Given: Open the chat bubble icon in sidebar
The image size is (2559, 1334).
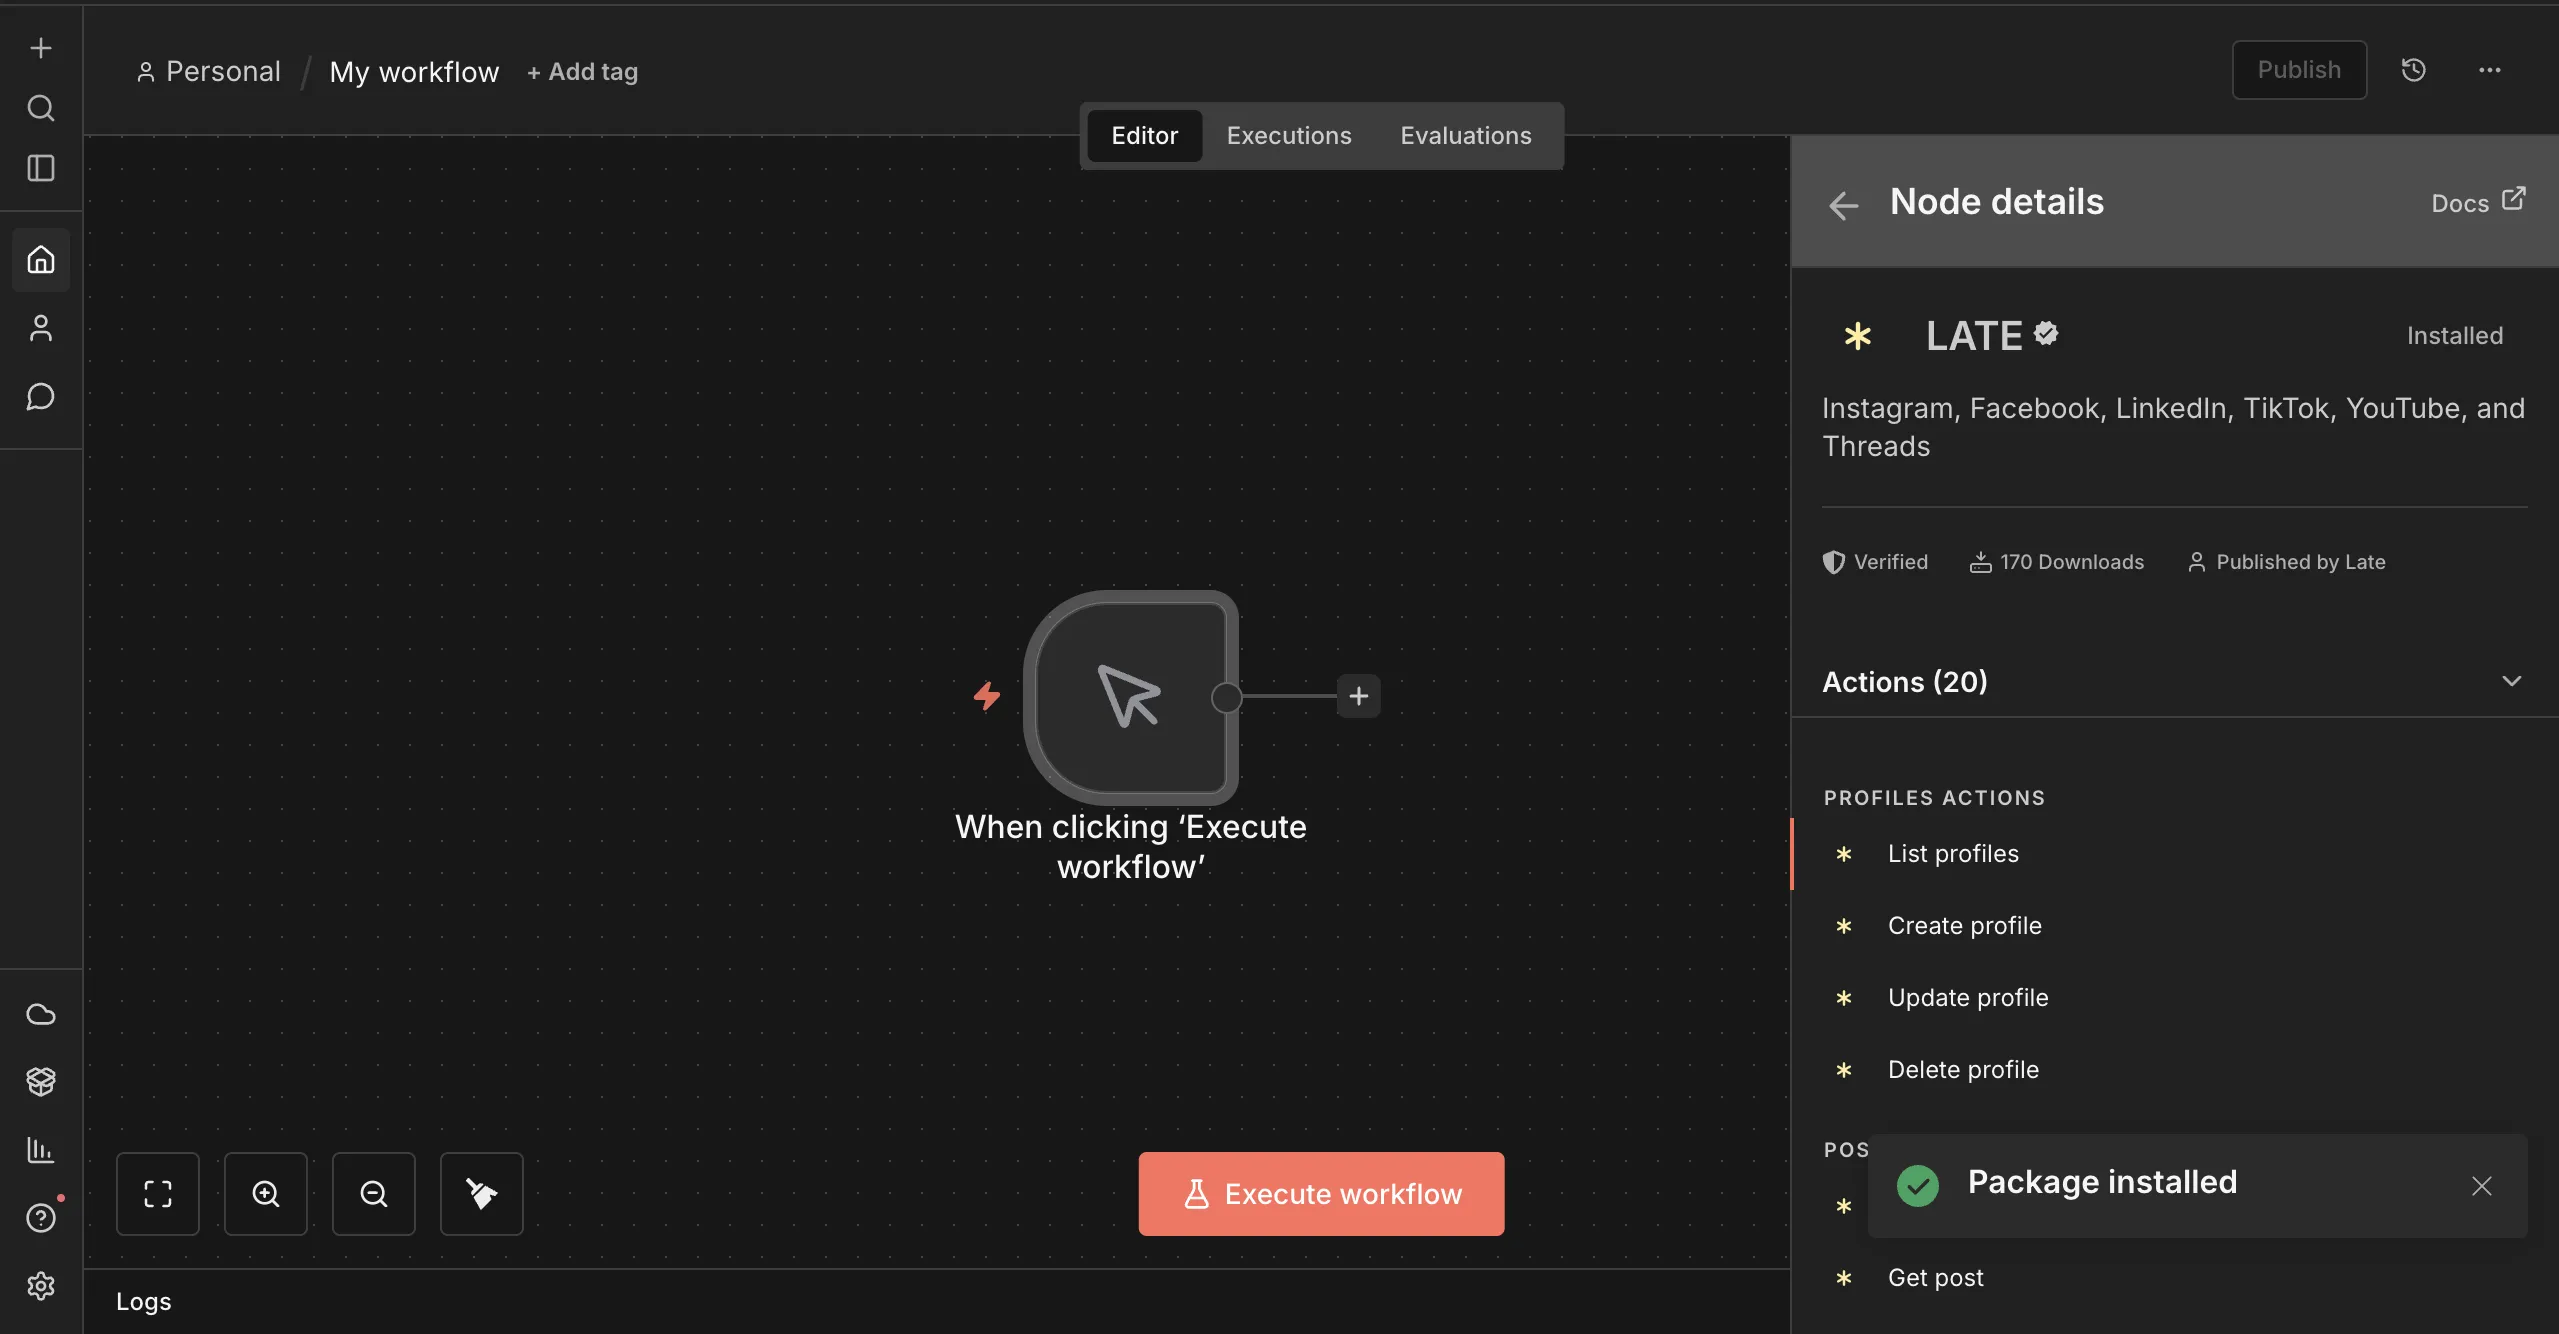Looking at the screenshot, I should pos(40,397).
